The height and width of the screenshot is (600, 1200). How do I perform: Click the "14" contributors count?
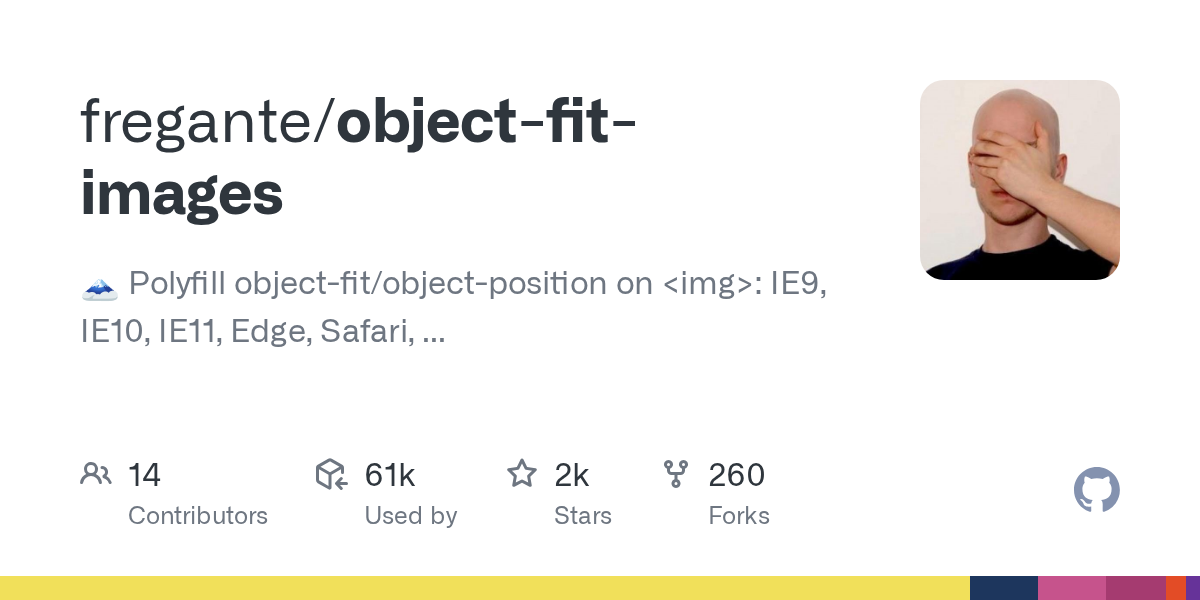click(x=144, y=475)
